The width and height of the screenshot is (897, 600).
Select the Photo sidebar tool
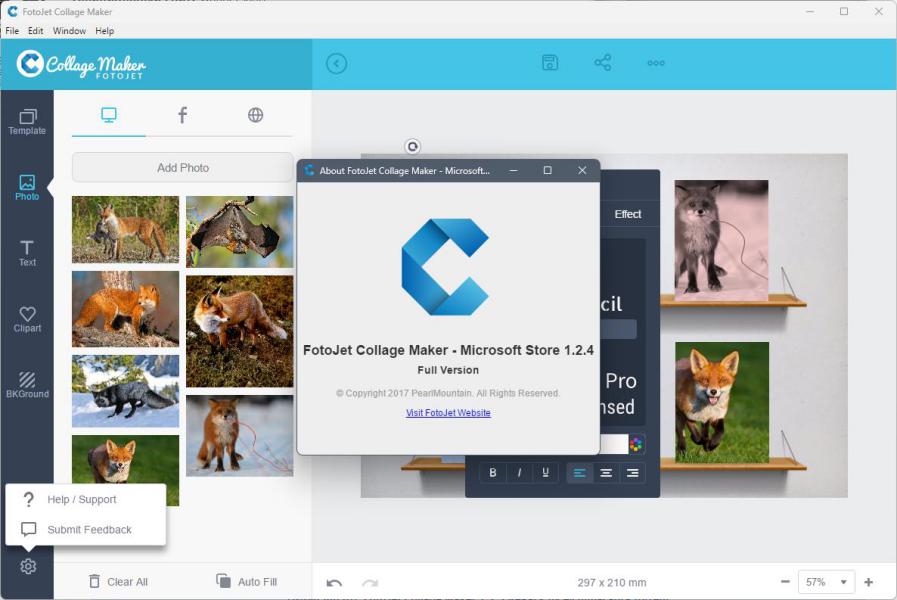27,188
